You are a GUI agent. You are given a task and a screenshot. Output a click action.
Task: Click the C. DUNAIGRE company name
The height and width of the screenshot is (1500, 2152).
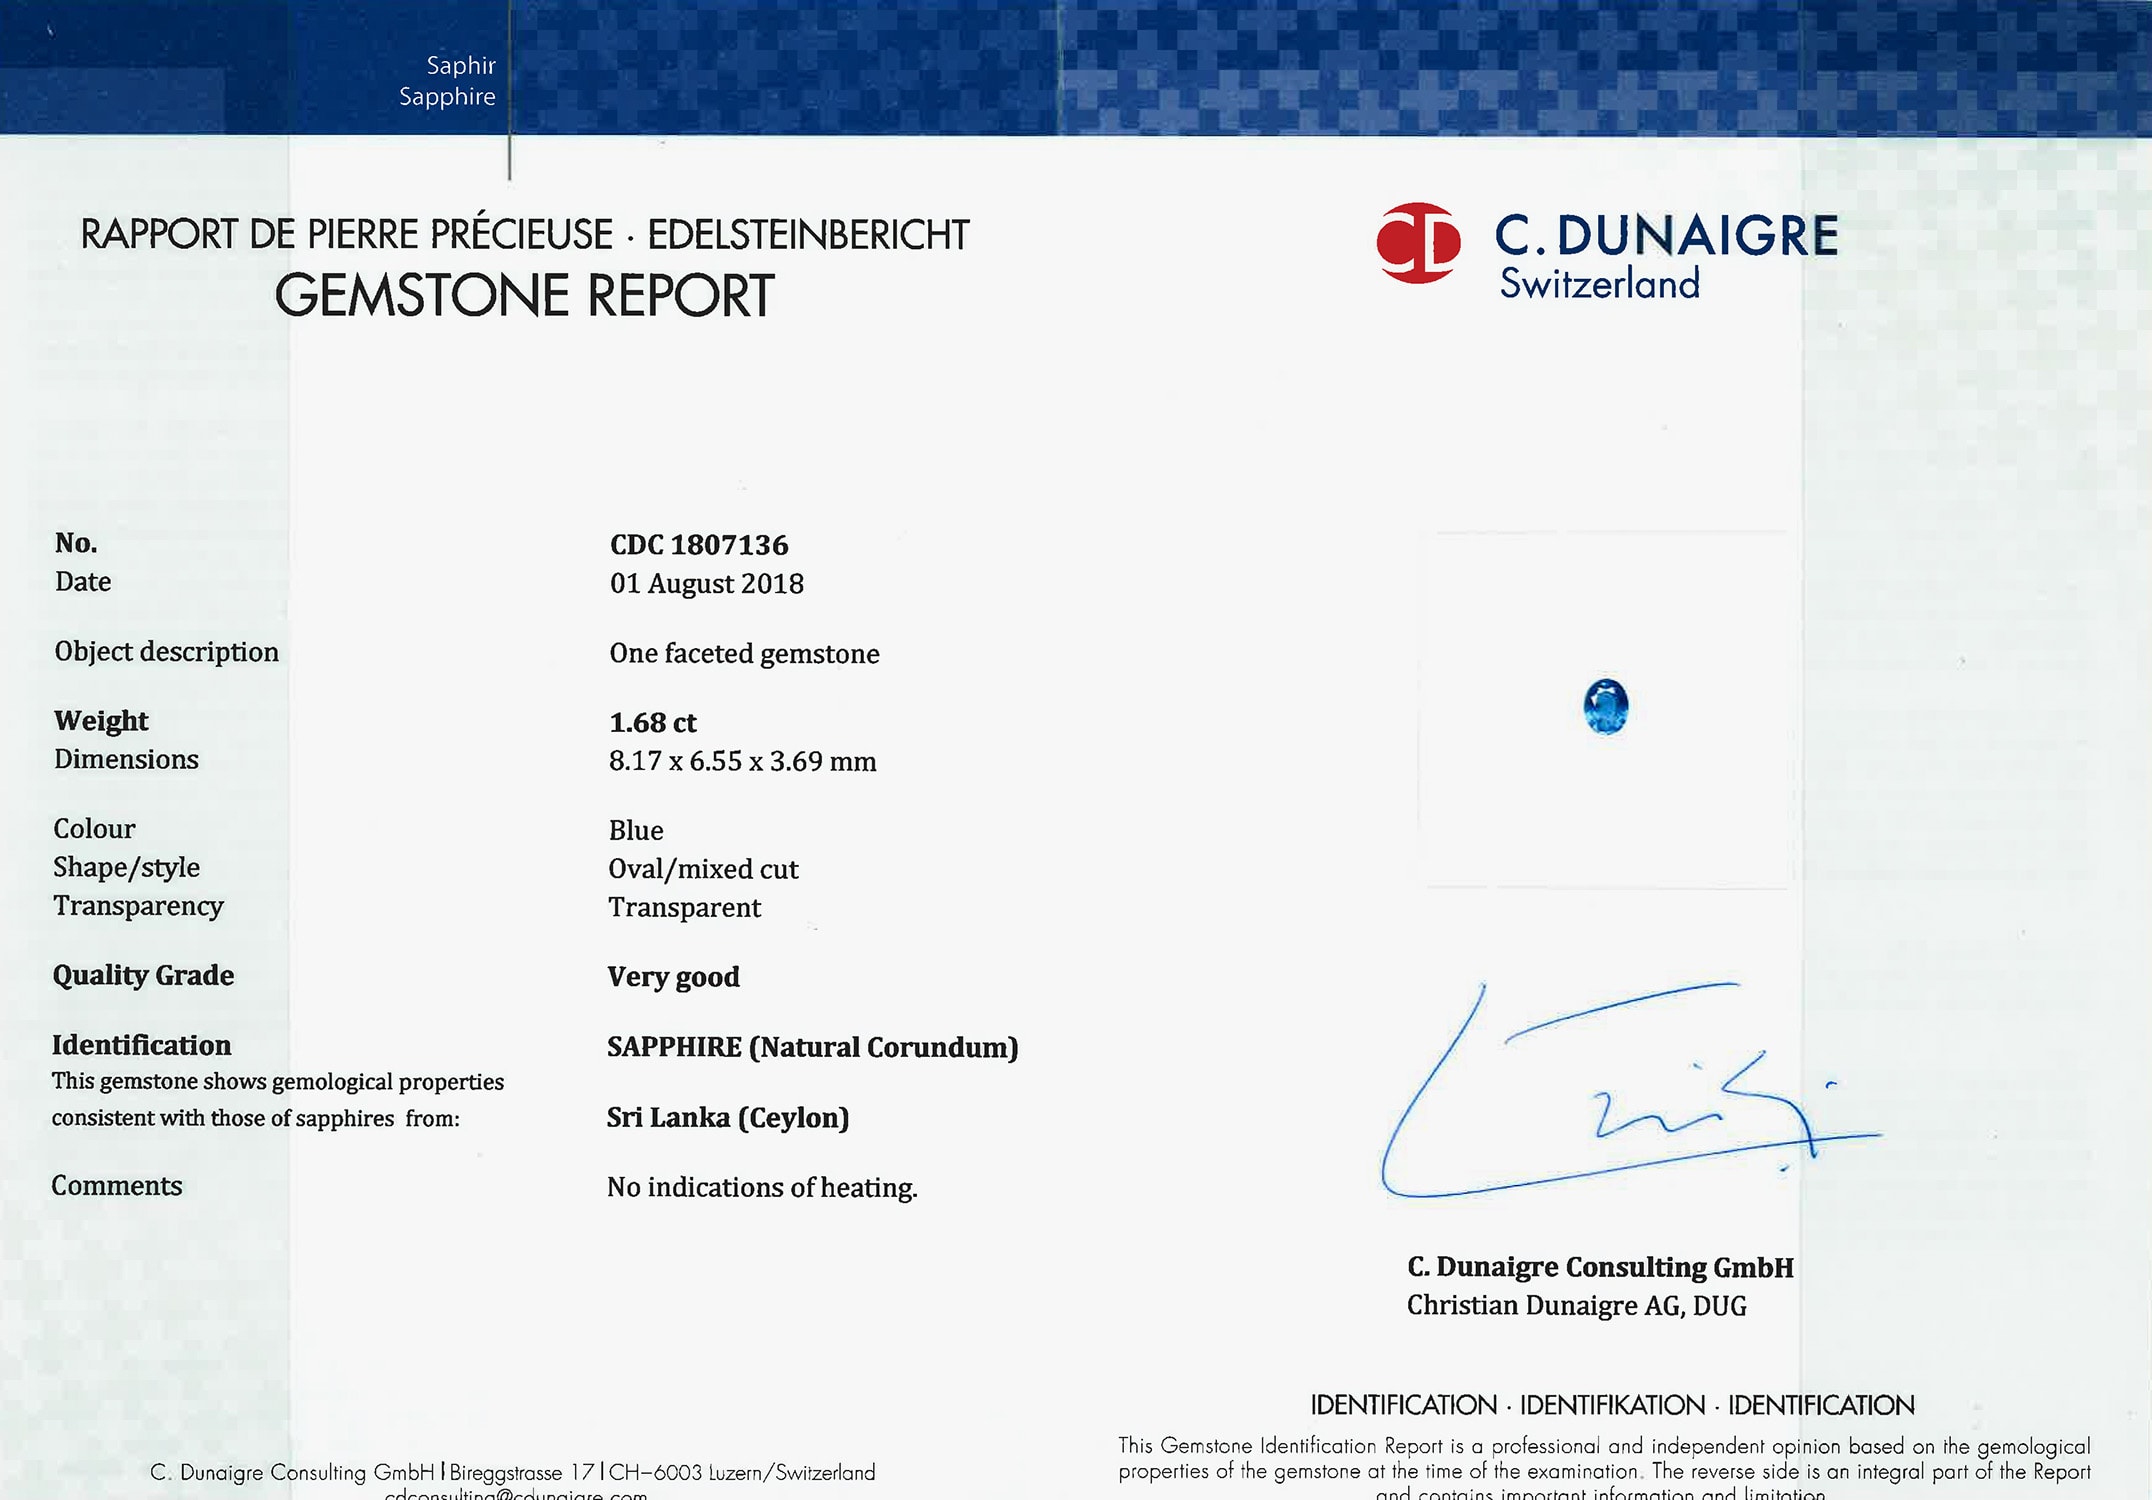[1666, 236]
